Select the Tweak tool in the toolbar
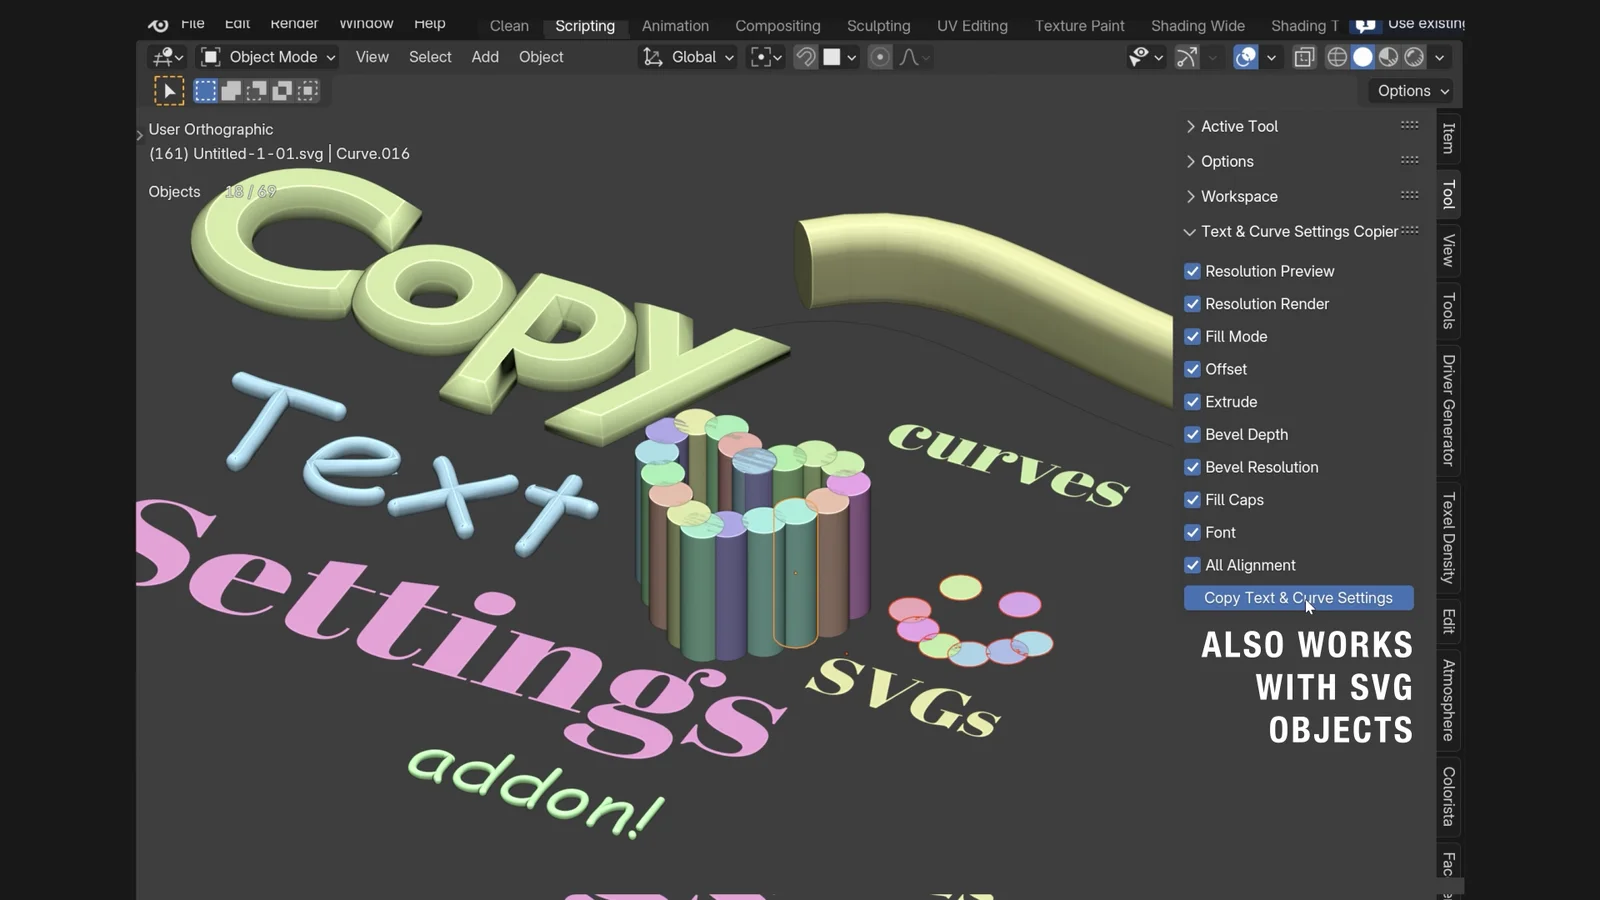Image resolution: width=1600 pixels, height=900 pixels. point(168,90)
